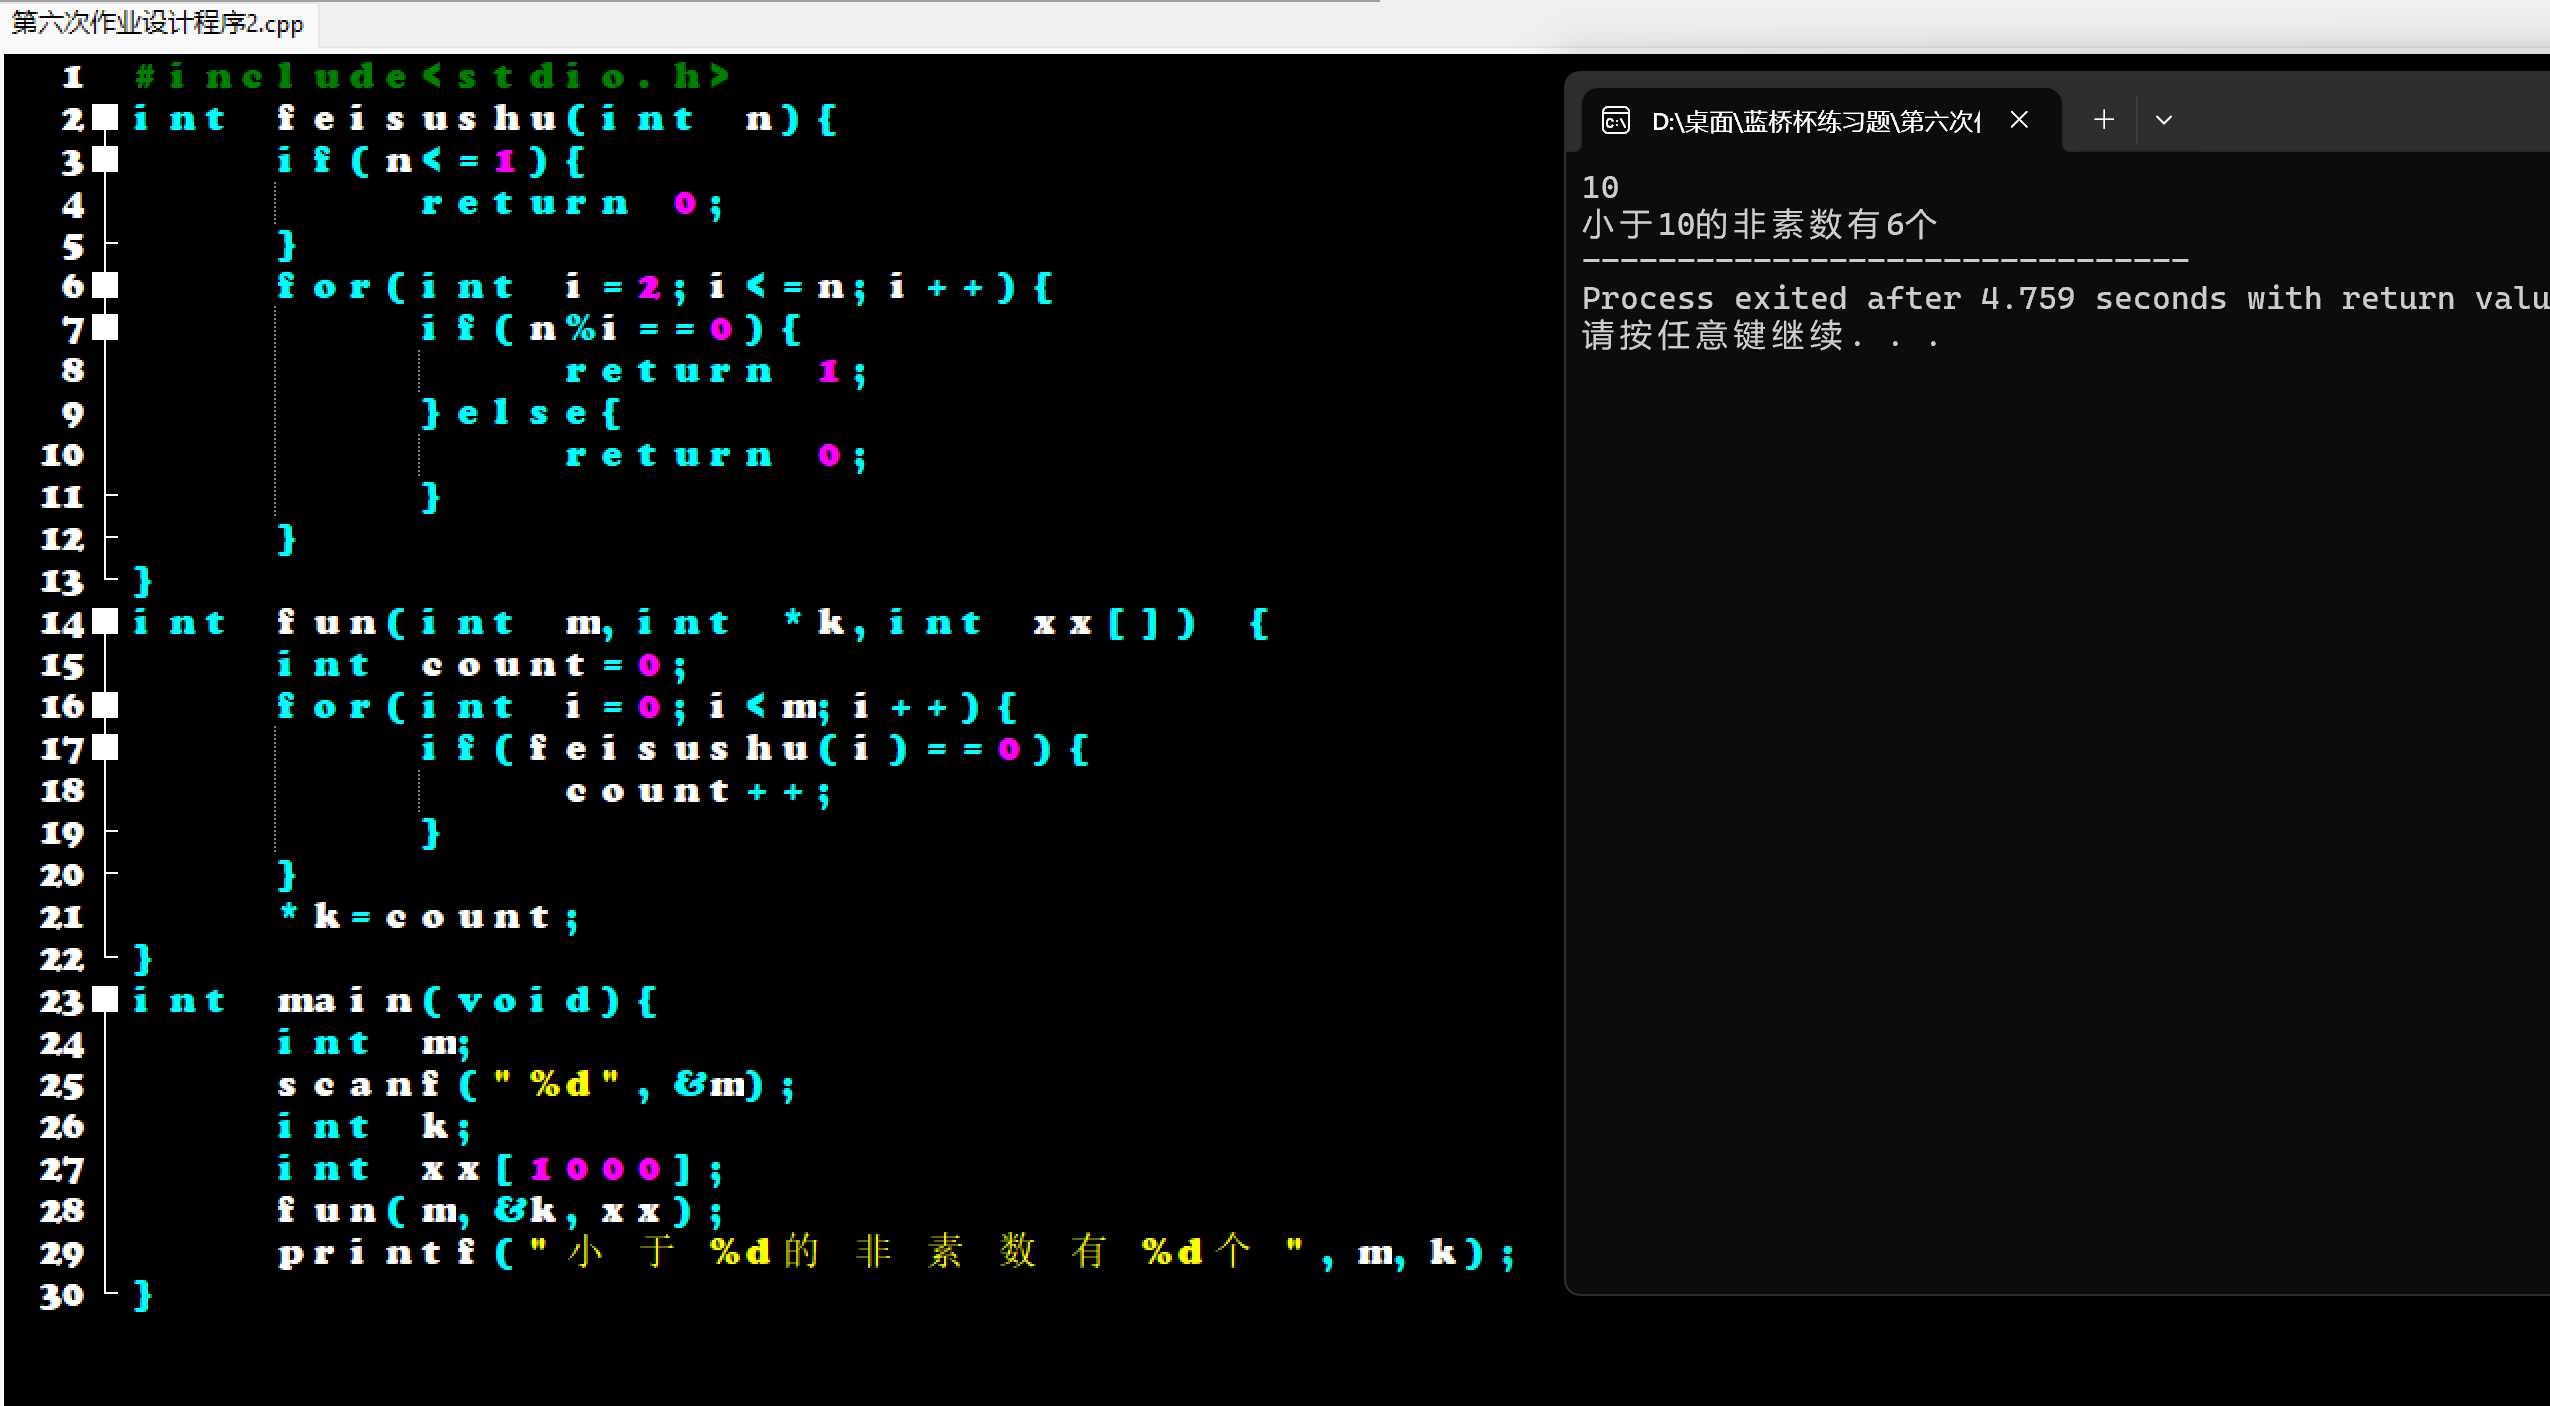Click line number 1 in the gutter
Image resolution: width=2550 pixels, height=1406 pixels.
tap(72, 77)
